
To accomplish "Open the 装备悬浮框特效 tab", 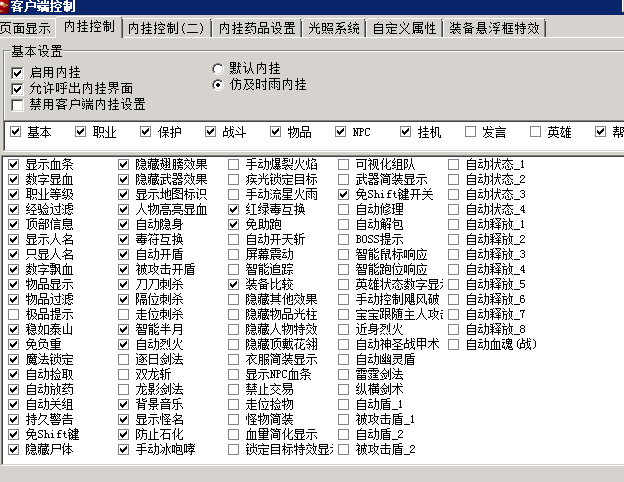I will 495,28.
